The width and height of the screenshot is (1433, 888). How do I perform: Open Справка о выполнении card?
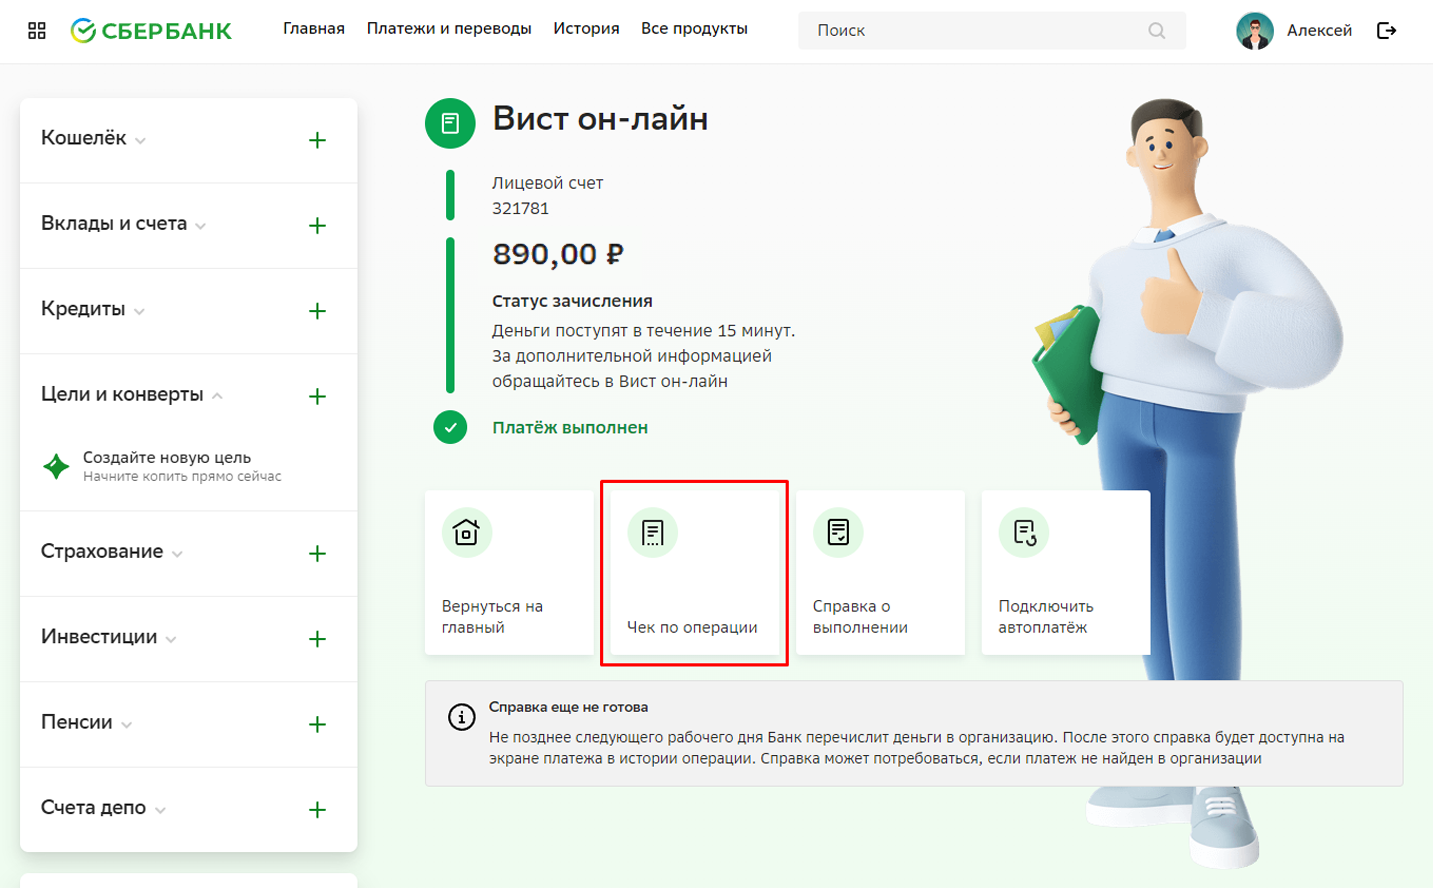pos(880,573)
